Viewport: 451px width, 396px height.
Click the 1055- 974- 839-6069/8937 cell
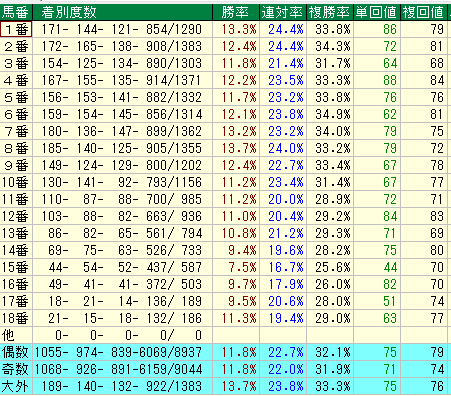(123, 352)
